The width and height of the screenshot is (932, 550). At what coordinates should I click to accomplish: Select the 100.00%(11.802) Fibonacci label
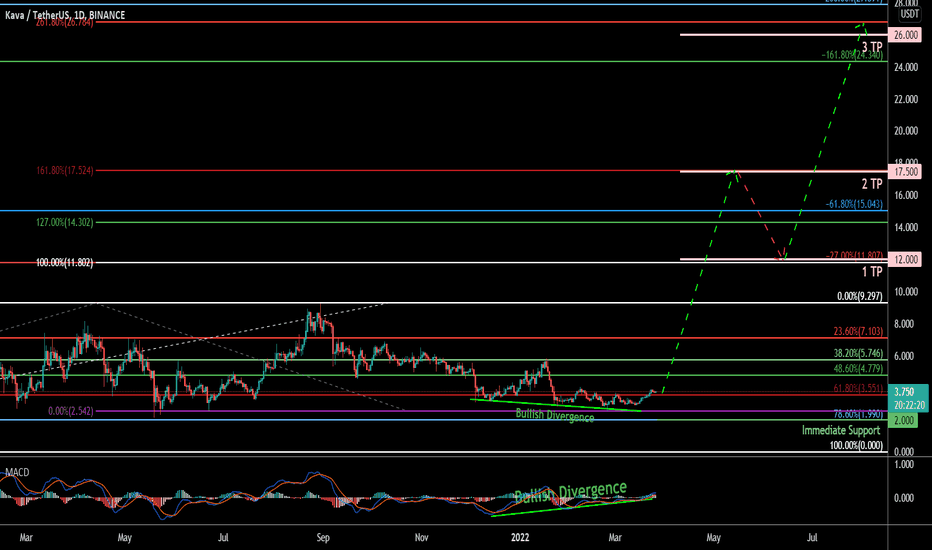[x=64, y=262]
